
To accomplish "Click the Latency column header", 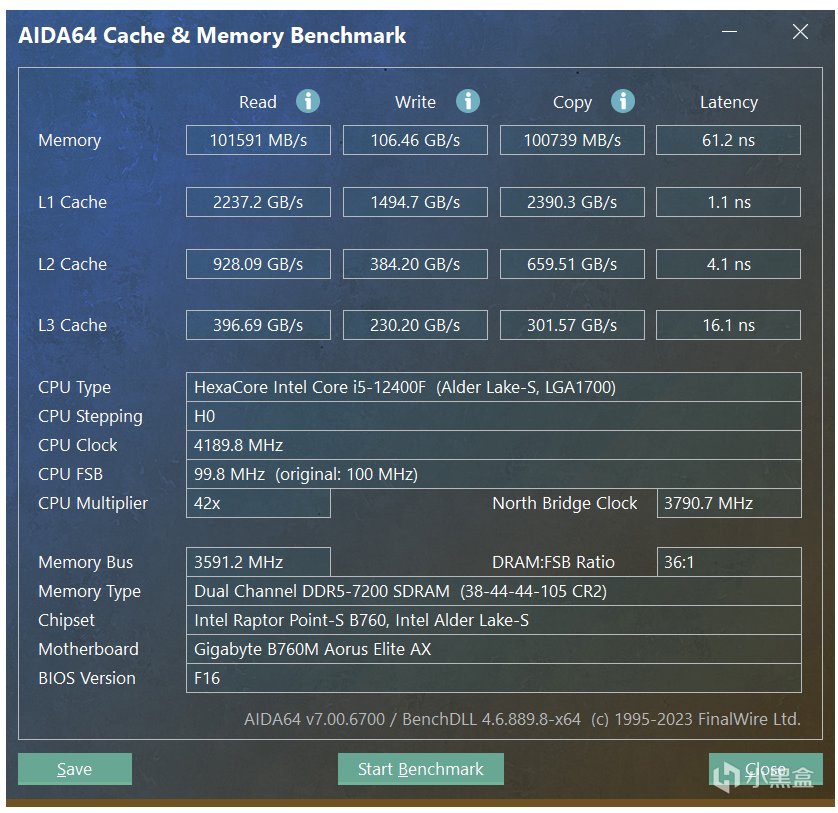I will pyautogui.click(x=729, y=103).
